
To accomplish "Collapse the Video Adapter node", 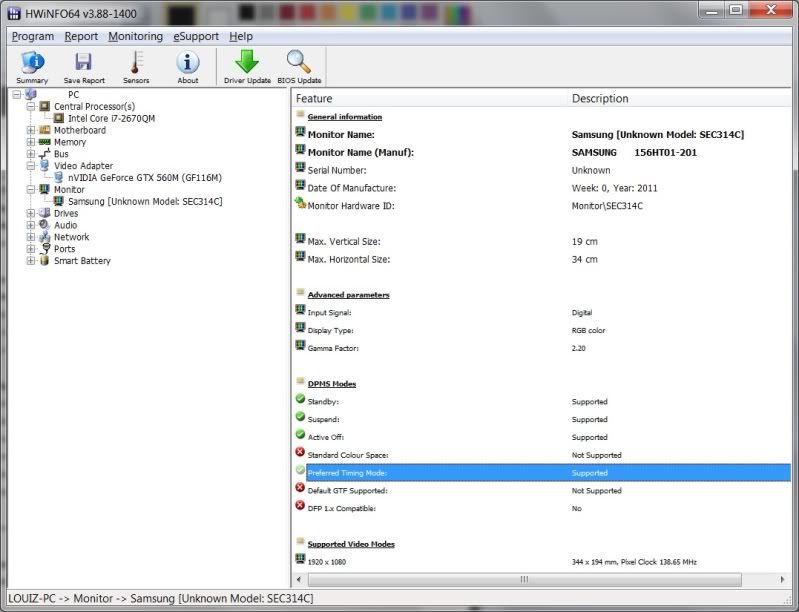I will point(31,166).
